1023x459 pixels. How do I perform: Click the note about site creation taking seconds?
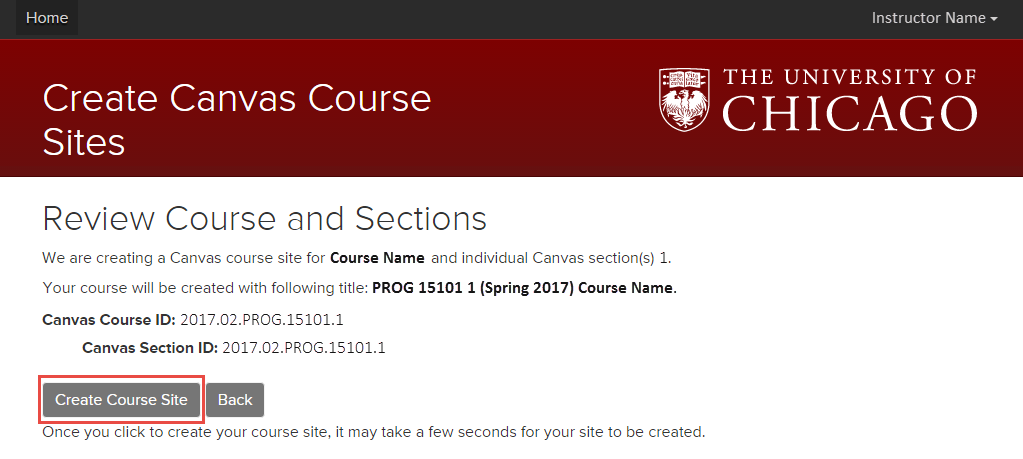pyautogui.click(x=373, y=432)
